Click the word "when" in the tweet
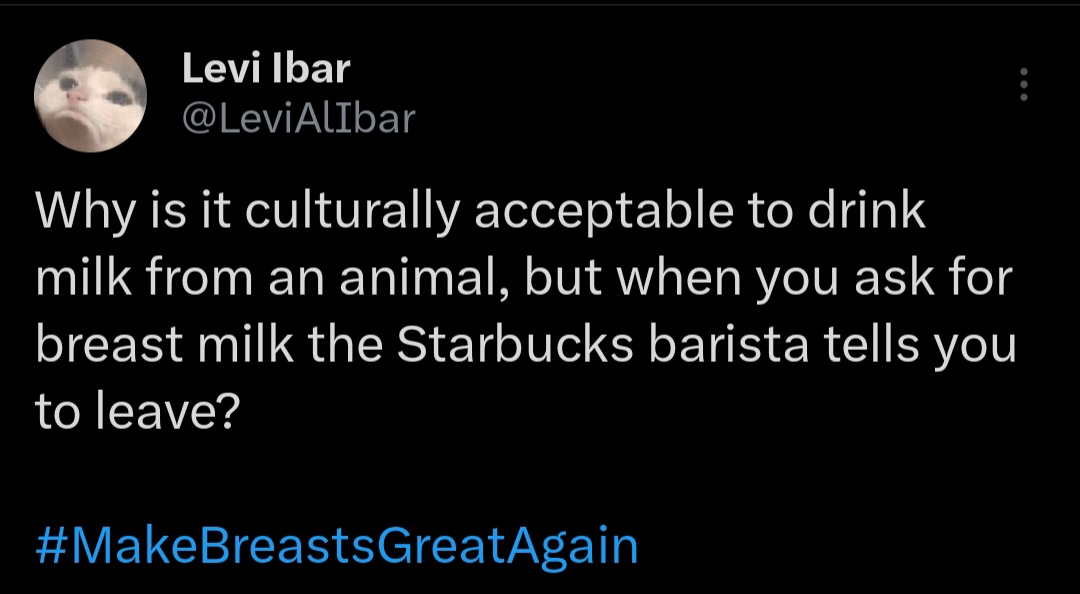The height and width of the screenshot is (594, 1080). (x=682, y=279)
